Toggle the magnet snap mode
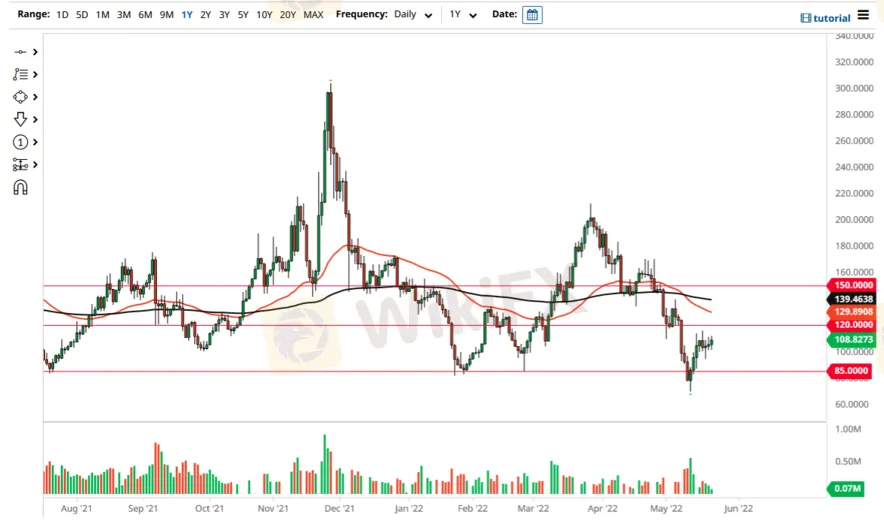This screenshot has height=527, width=884. [x=20, y=187]
